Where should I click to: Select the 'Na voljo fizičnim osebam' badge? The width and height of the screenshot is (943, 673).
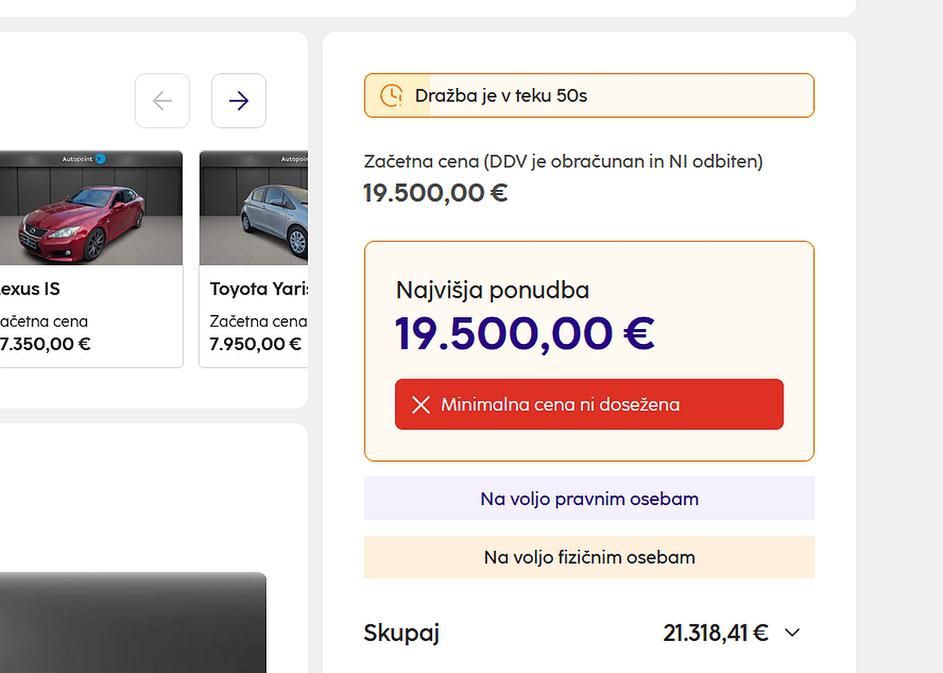(589, 557)
